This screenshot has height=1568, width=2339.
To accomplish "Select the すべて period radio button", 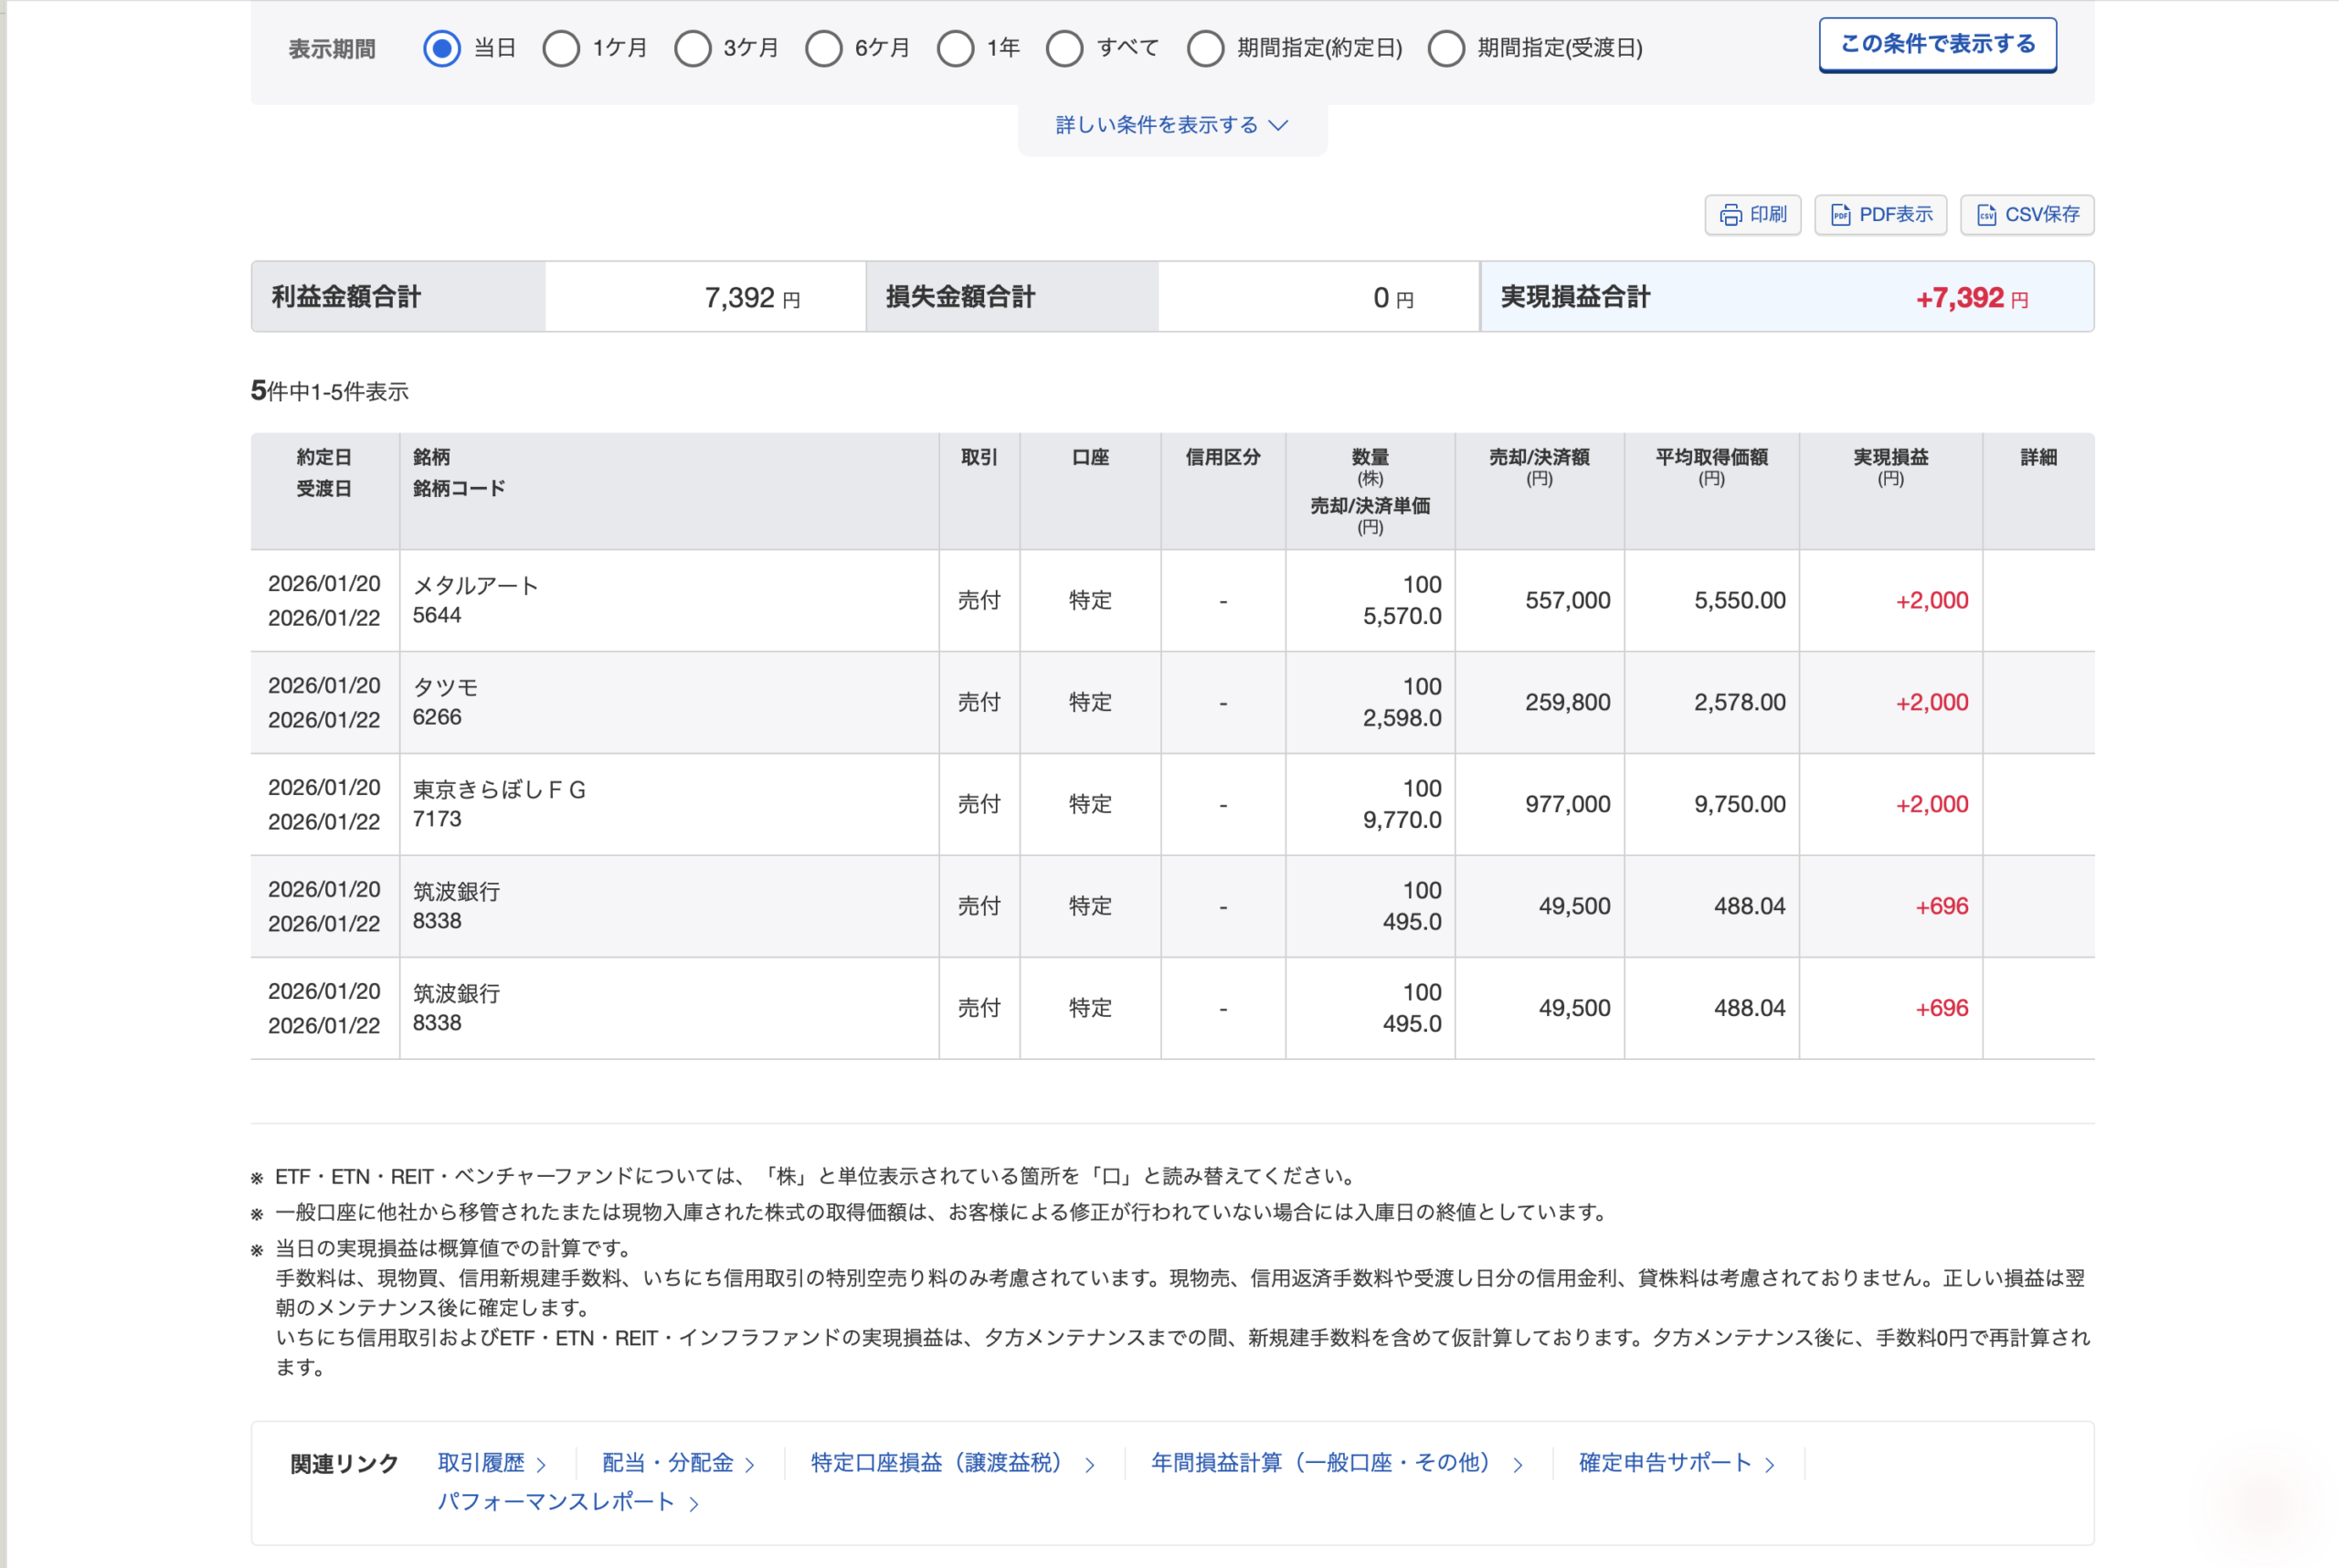I will (x=1064, y=48).
